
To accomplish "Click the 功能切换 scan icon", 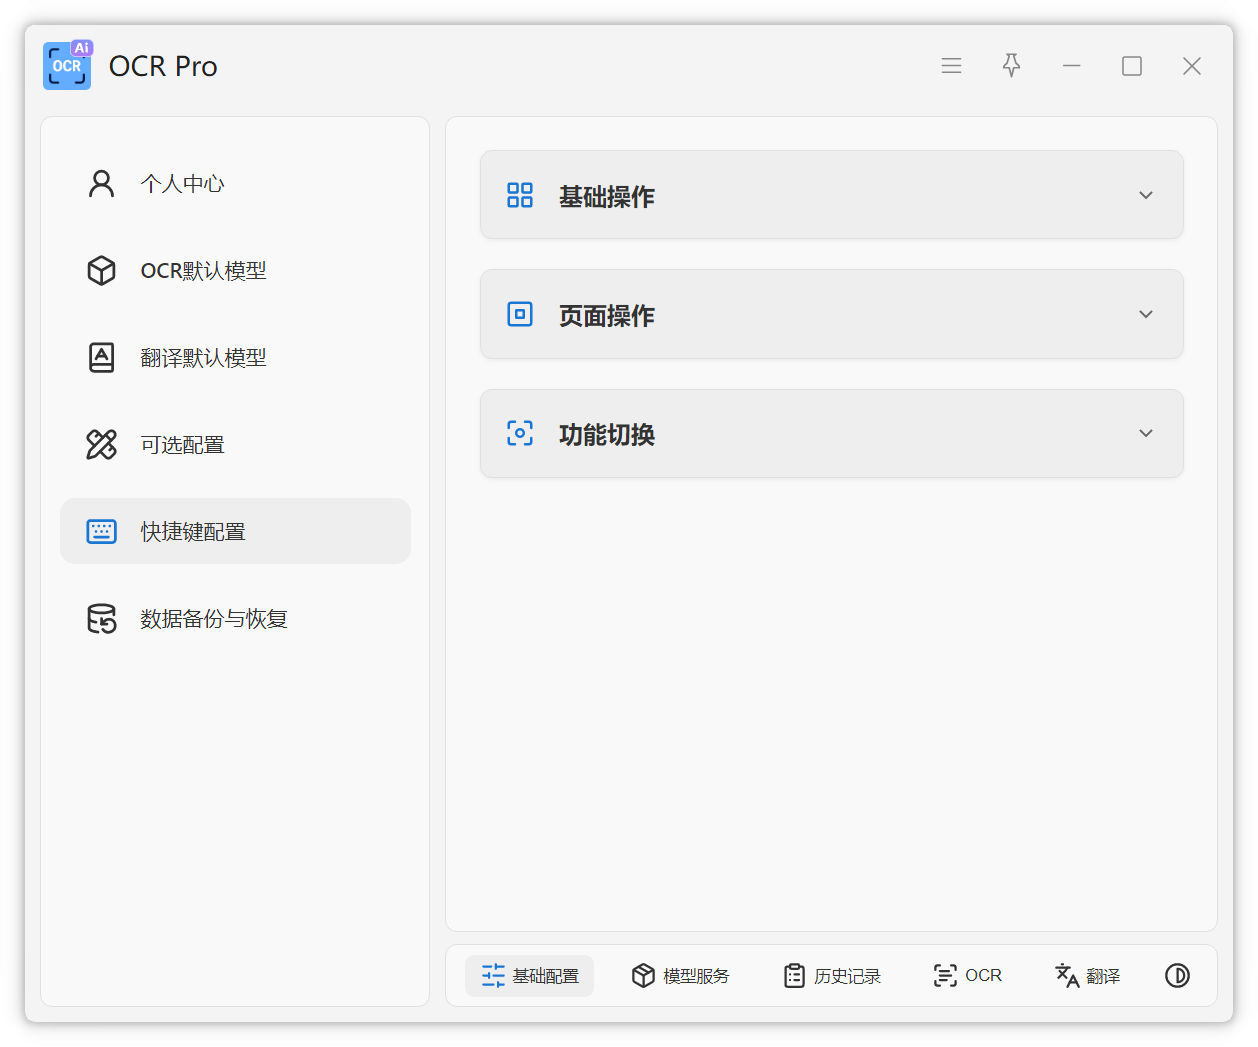I will [x=520, y=433].
